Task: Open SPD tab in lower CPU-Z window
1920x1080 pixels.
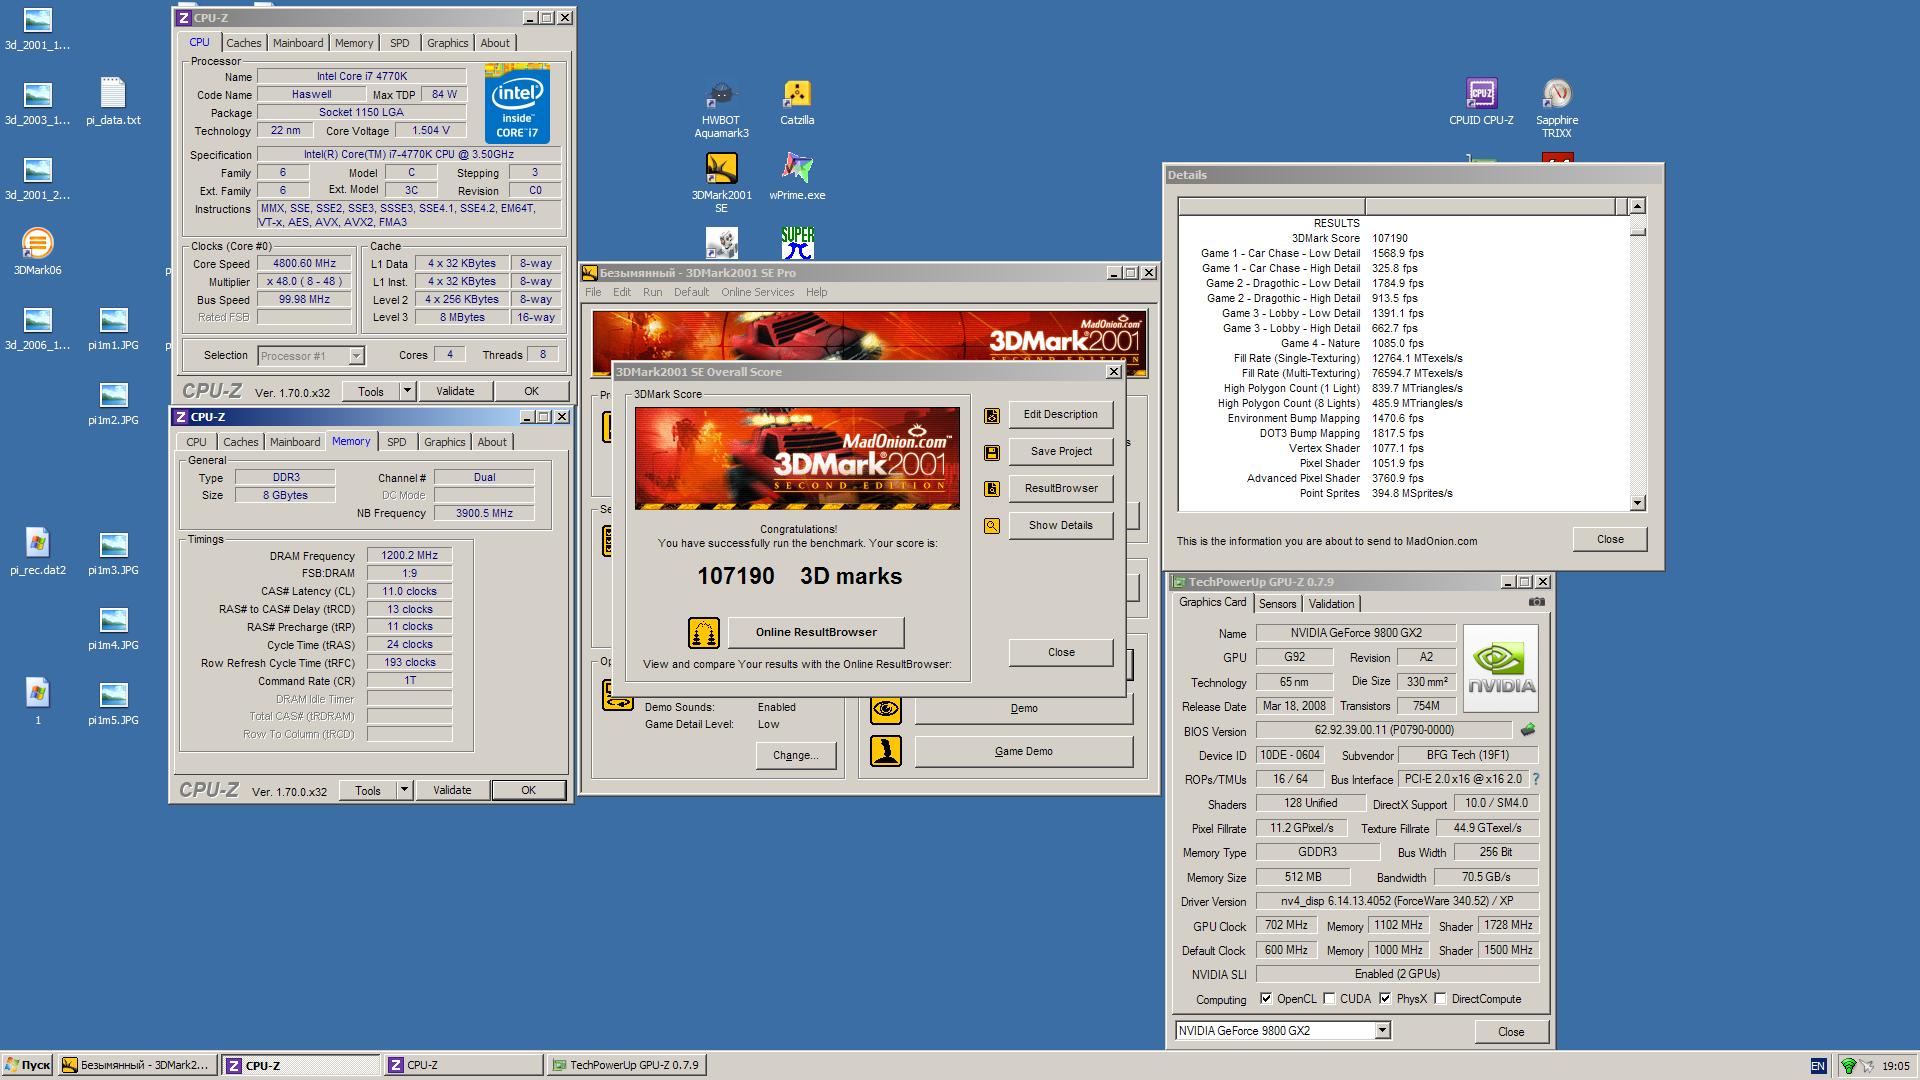Action: pos(397,442)
